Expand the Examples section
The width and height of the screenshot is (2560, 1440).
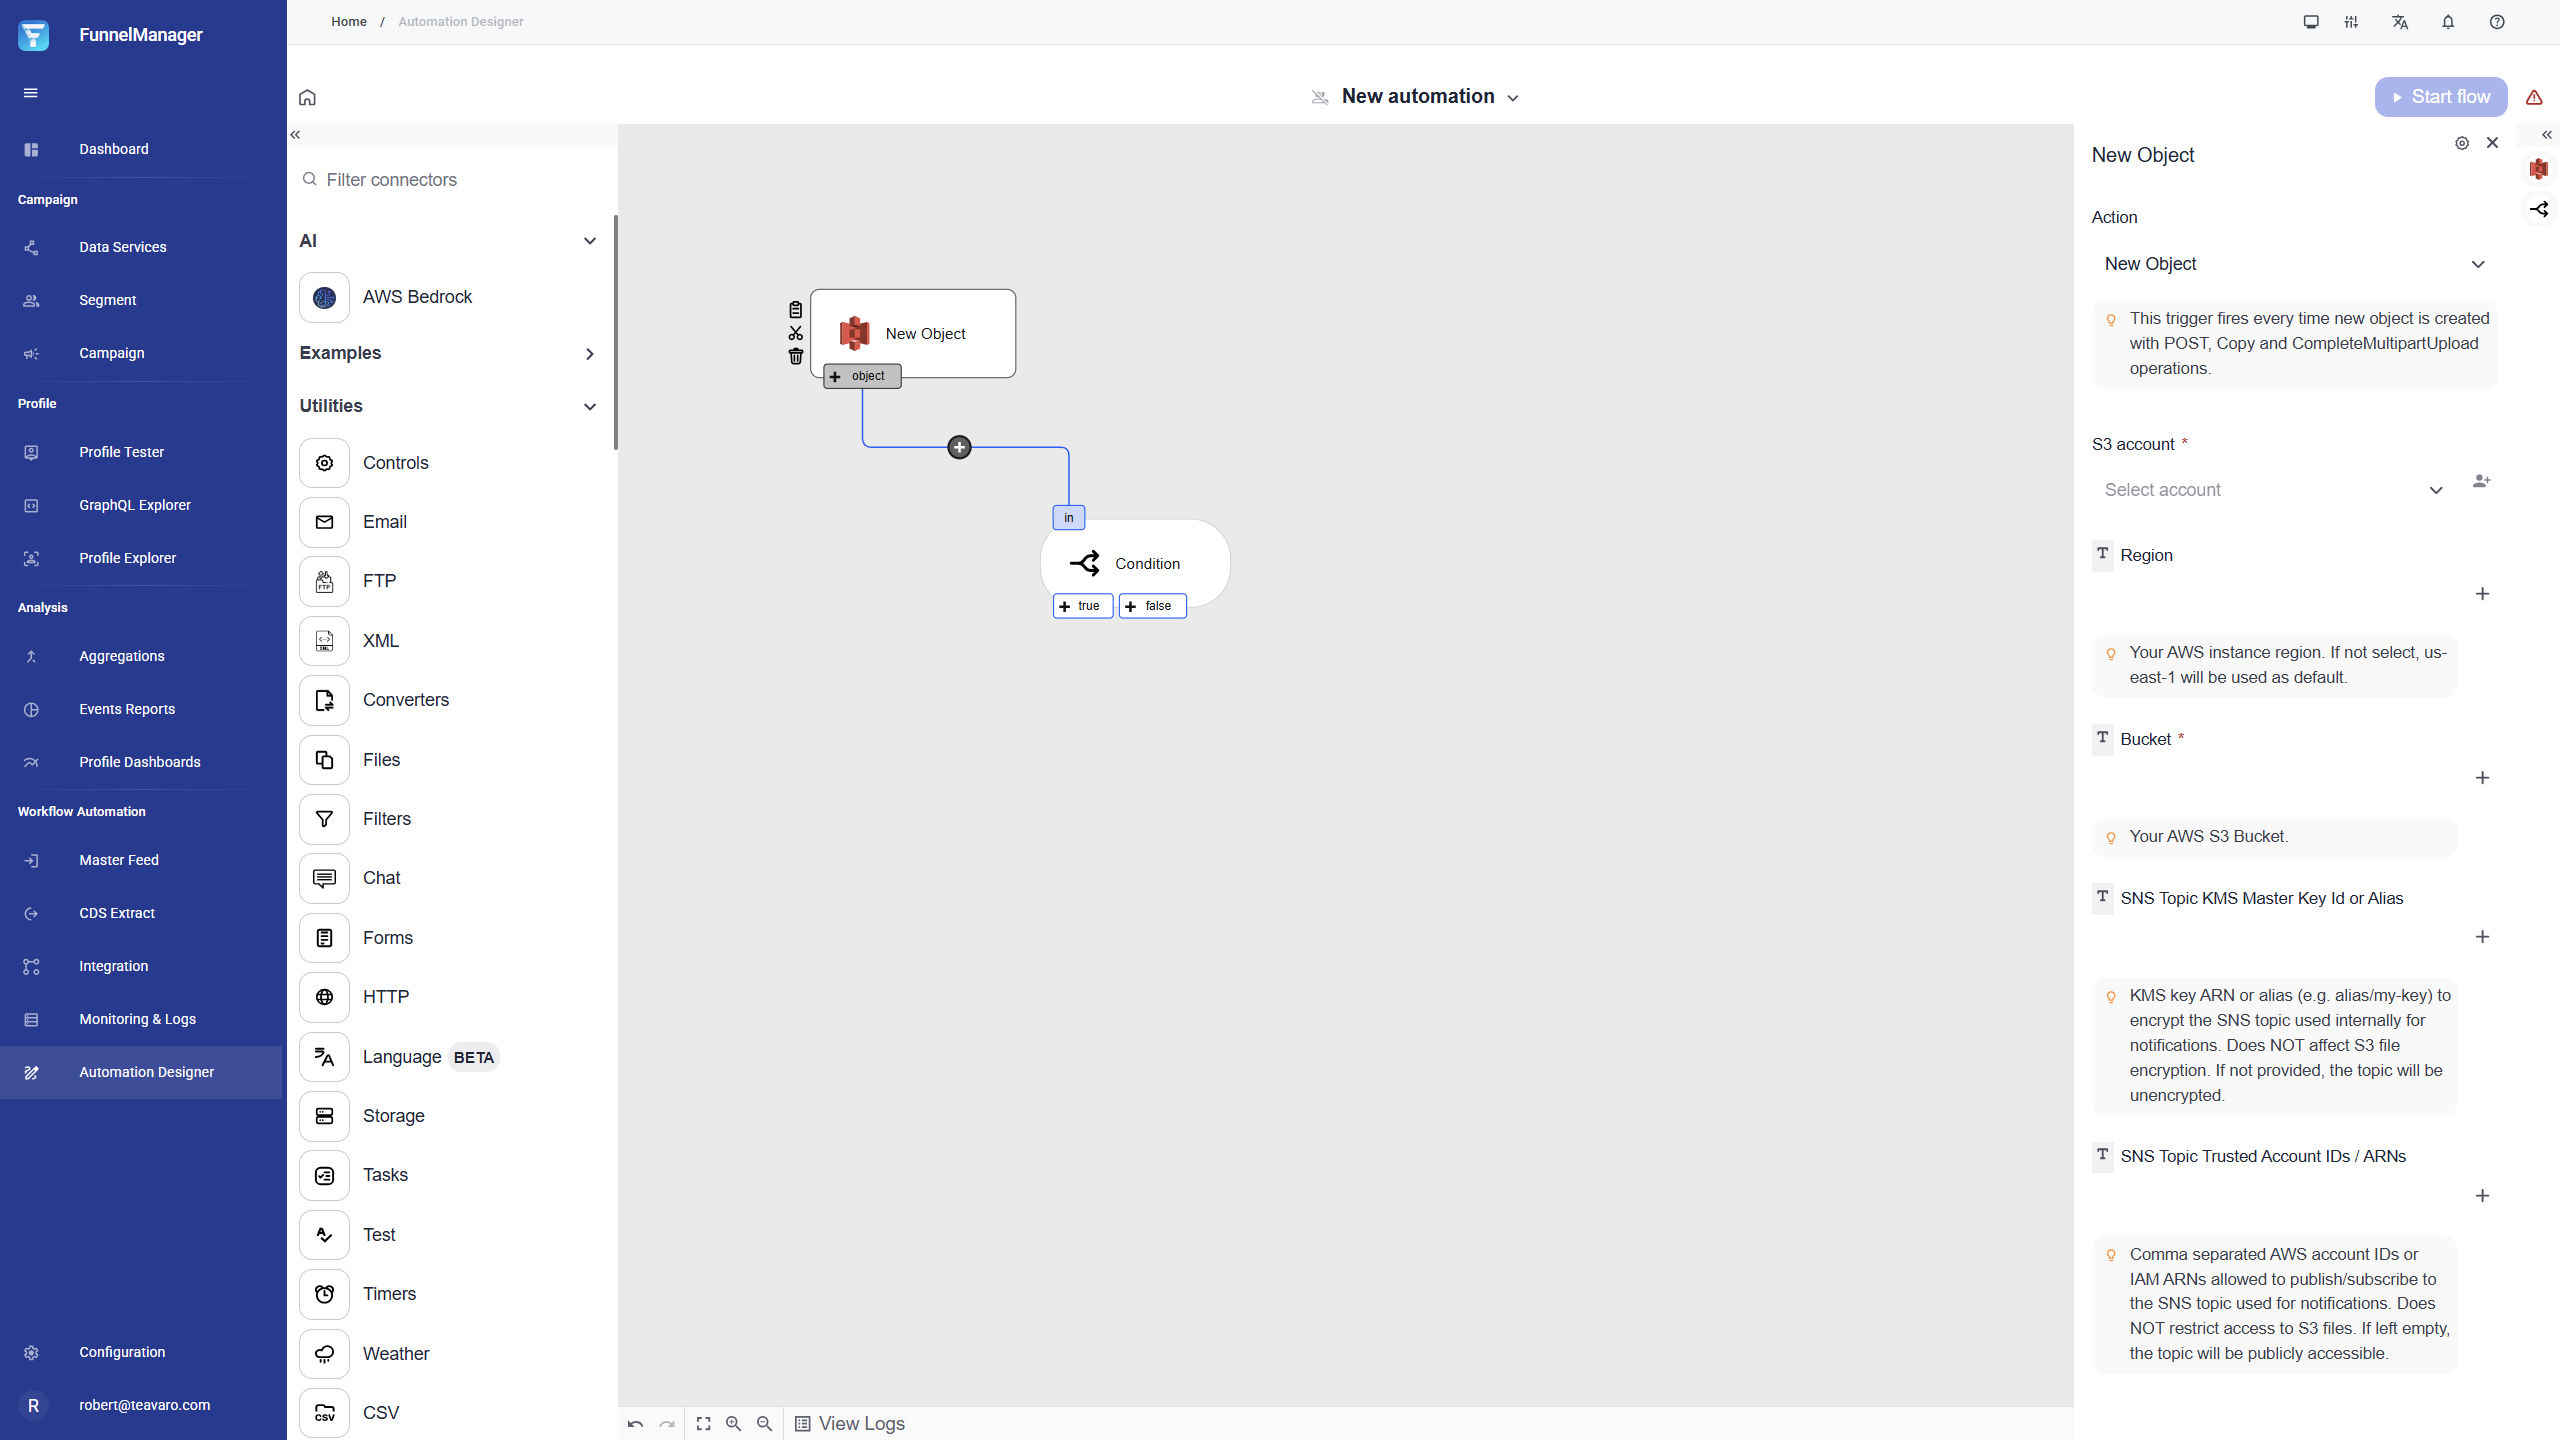(x=589, y=354)
